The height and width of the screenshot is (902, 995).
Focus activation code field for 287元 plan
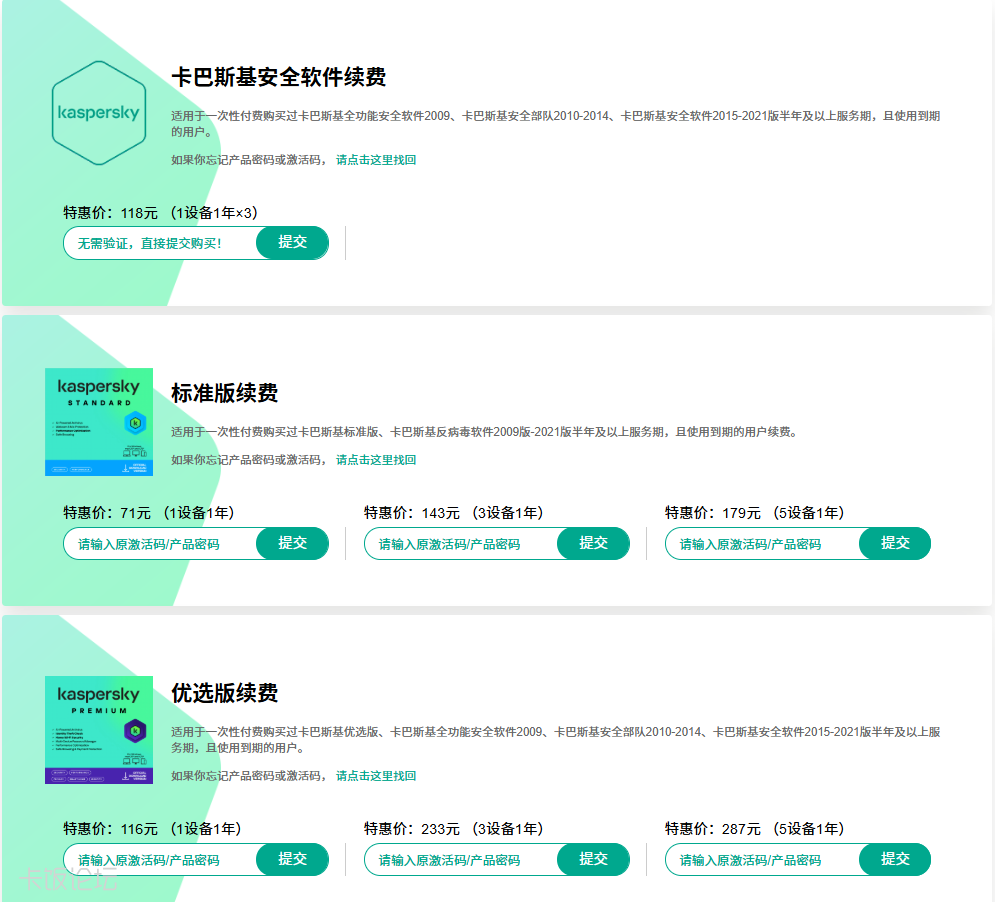(762, 860)
